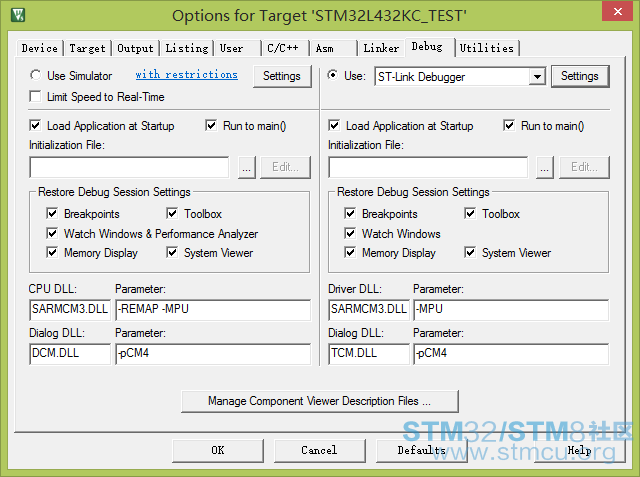Open the Utilities tab
This screenshot has width=640, height=477.
[x=487, y=48]
